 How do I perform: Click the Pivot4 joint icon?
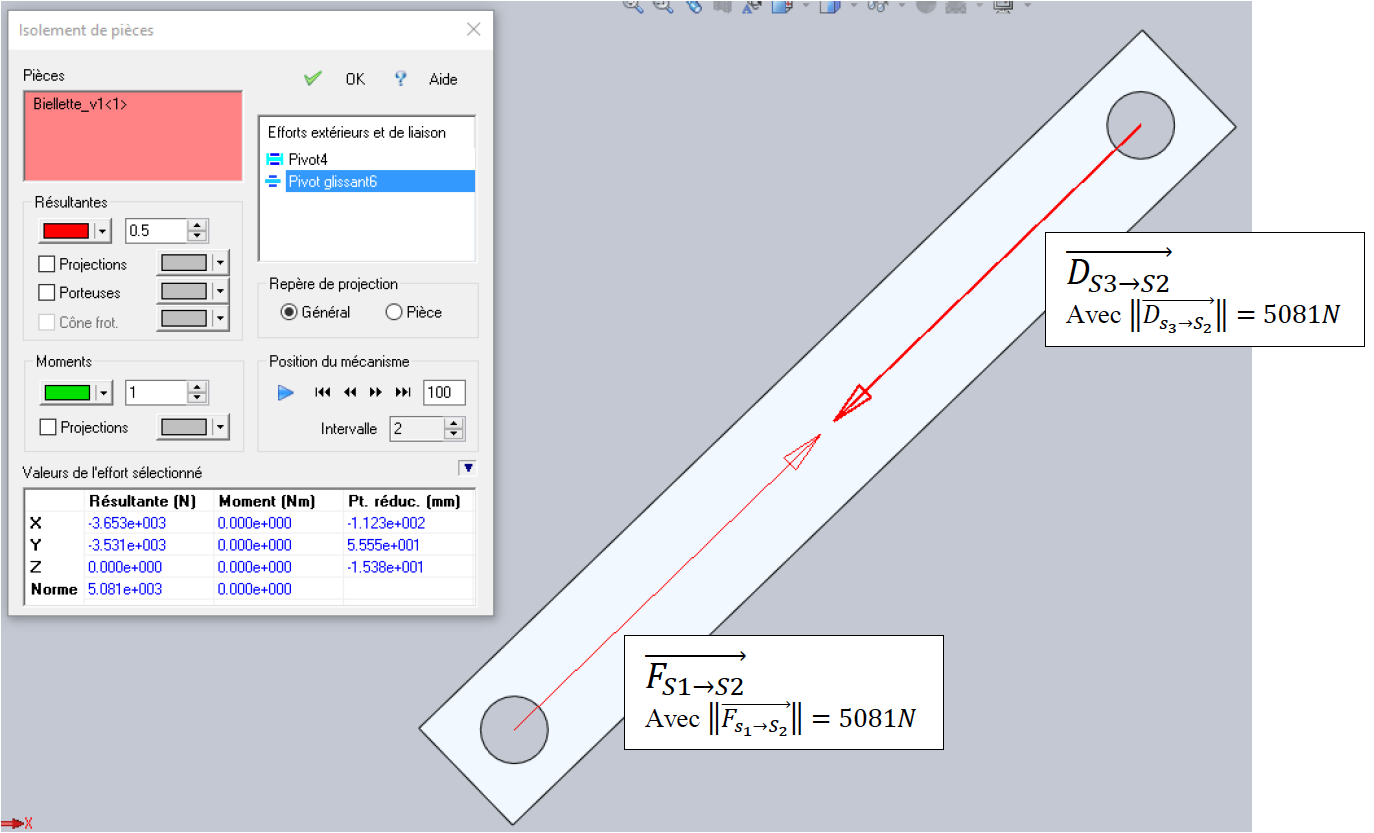[x=275, y=159]
